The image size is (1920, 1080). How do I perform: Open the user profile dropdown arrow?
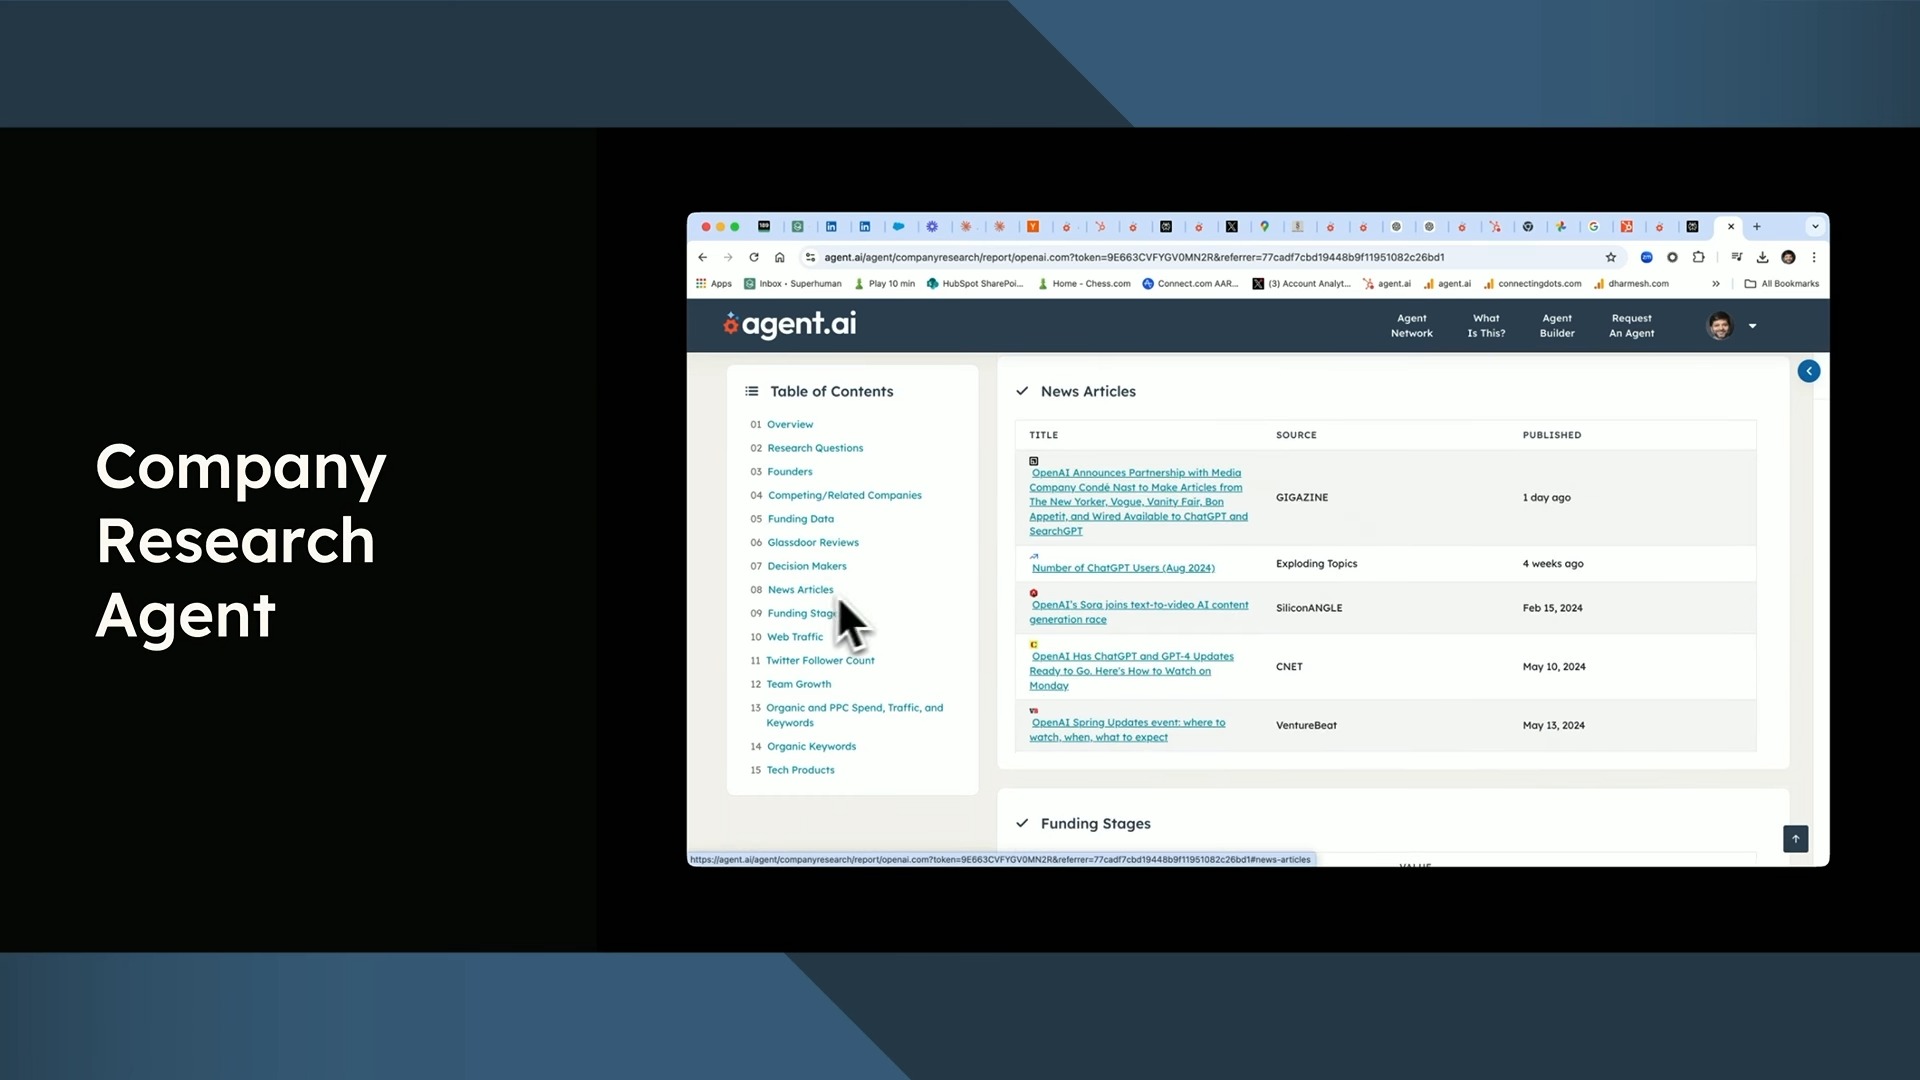[1752, 326]
